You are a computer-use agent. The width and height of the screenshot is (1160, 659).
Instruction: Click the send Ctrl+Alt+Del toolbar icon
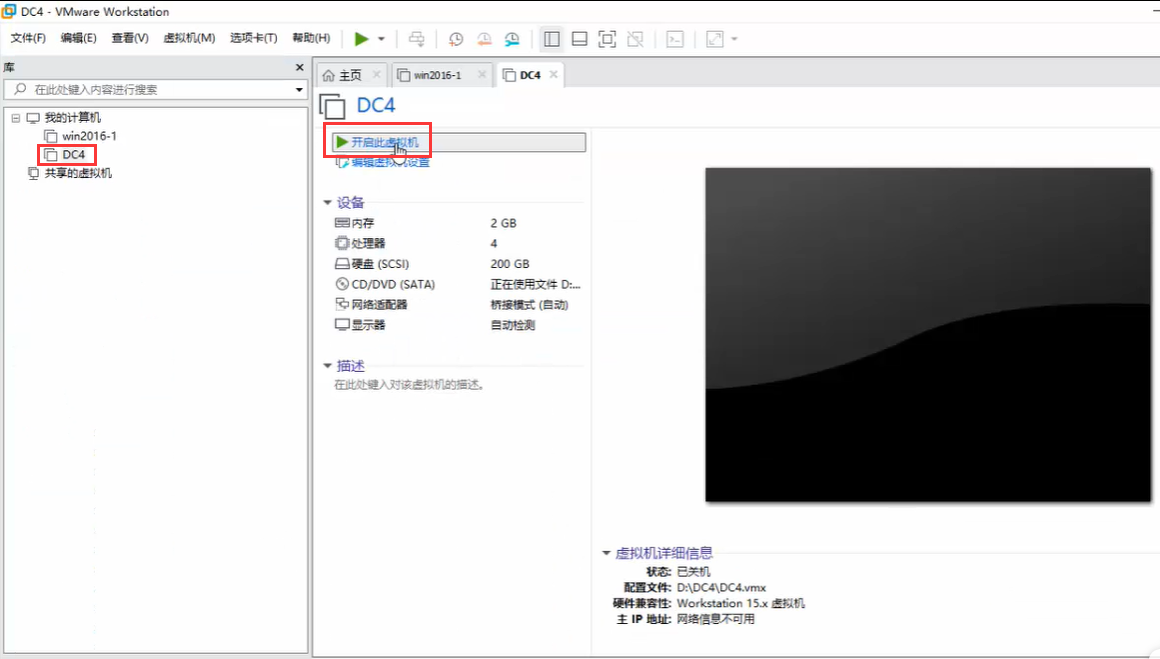pos(417,38)
